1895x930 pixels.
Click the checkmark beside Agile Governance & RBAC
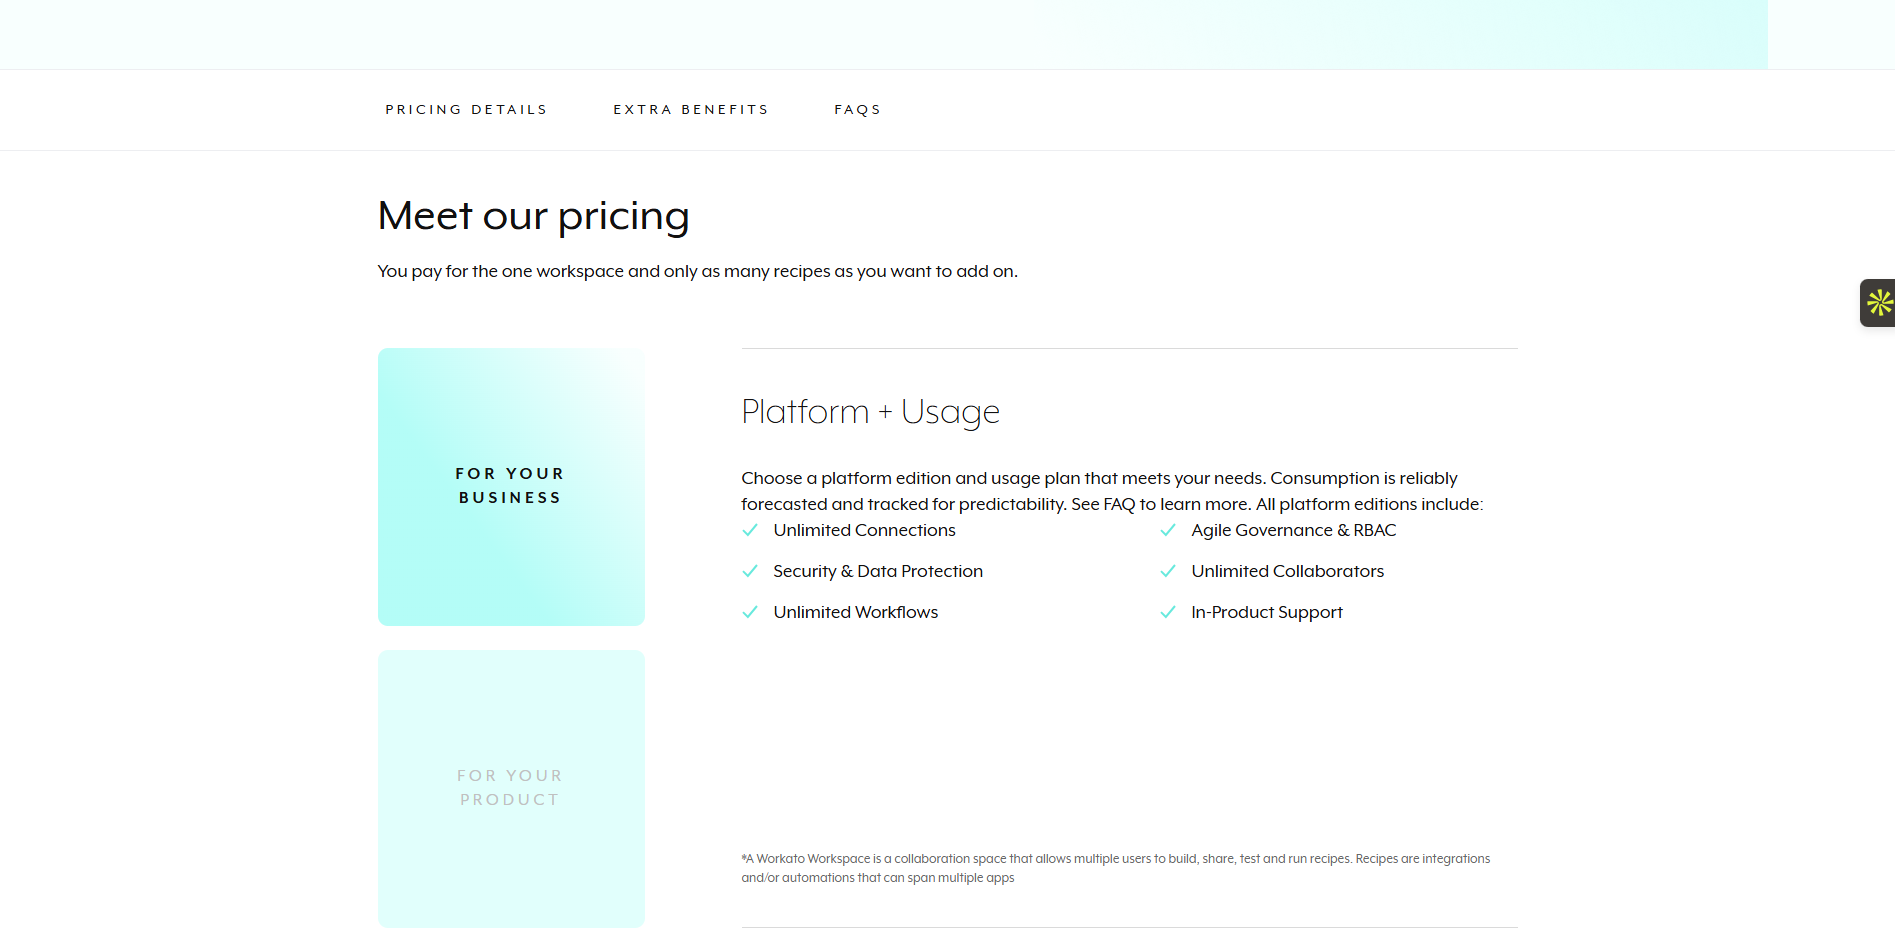[x=1167, y=530]
